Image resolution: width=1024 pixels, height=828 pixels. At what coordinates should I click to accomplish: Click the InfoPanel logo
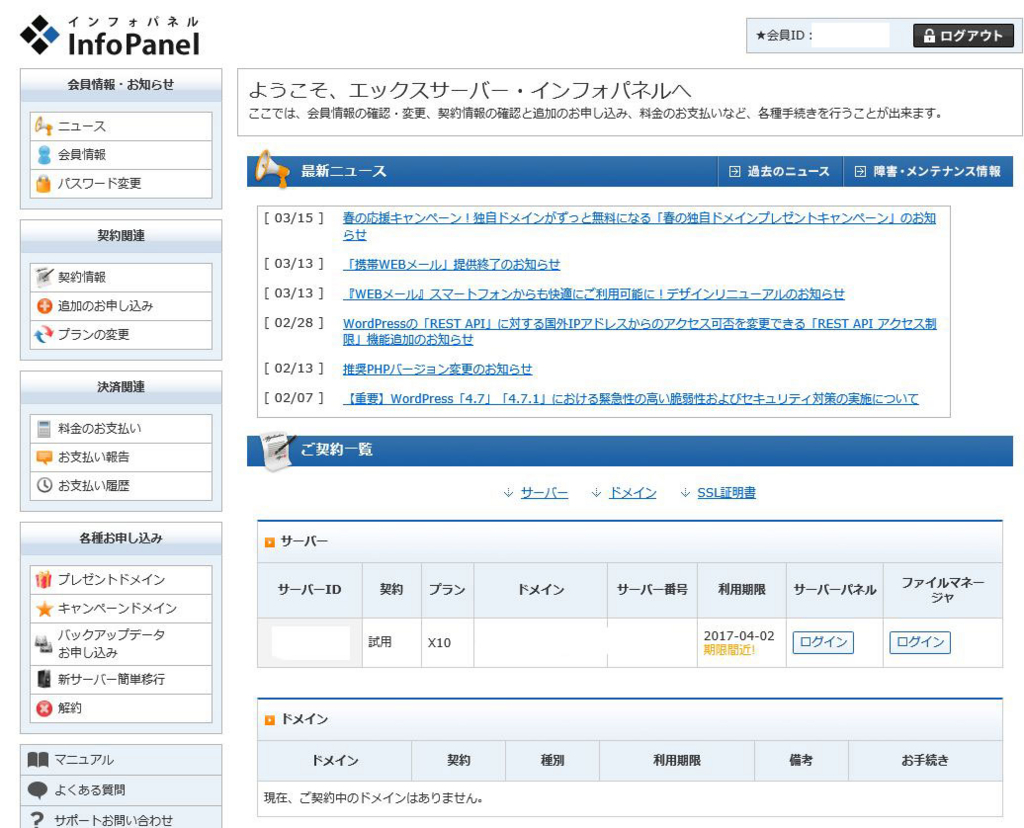coord(110,36)
